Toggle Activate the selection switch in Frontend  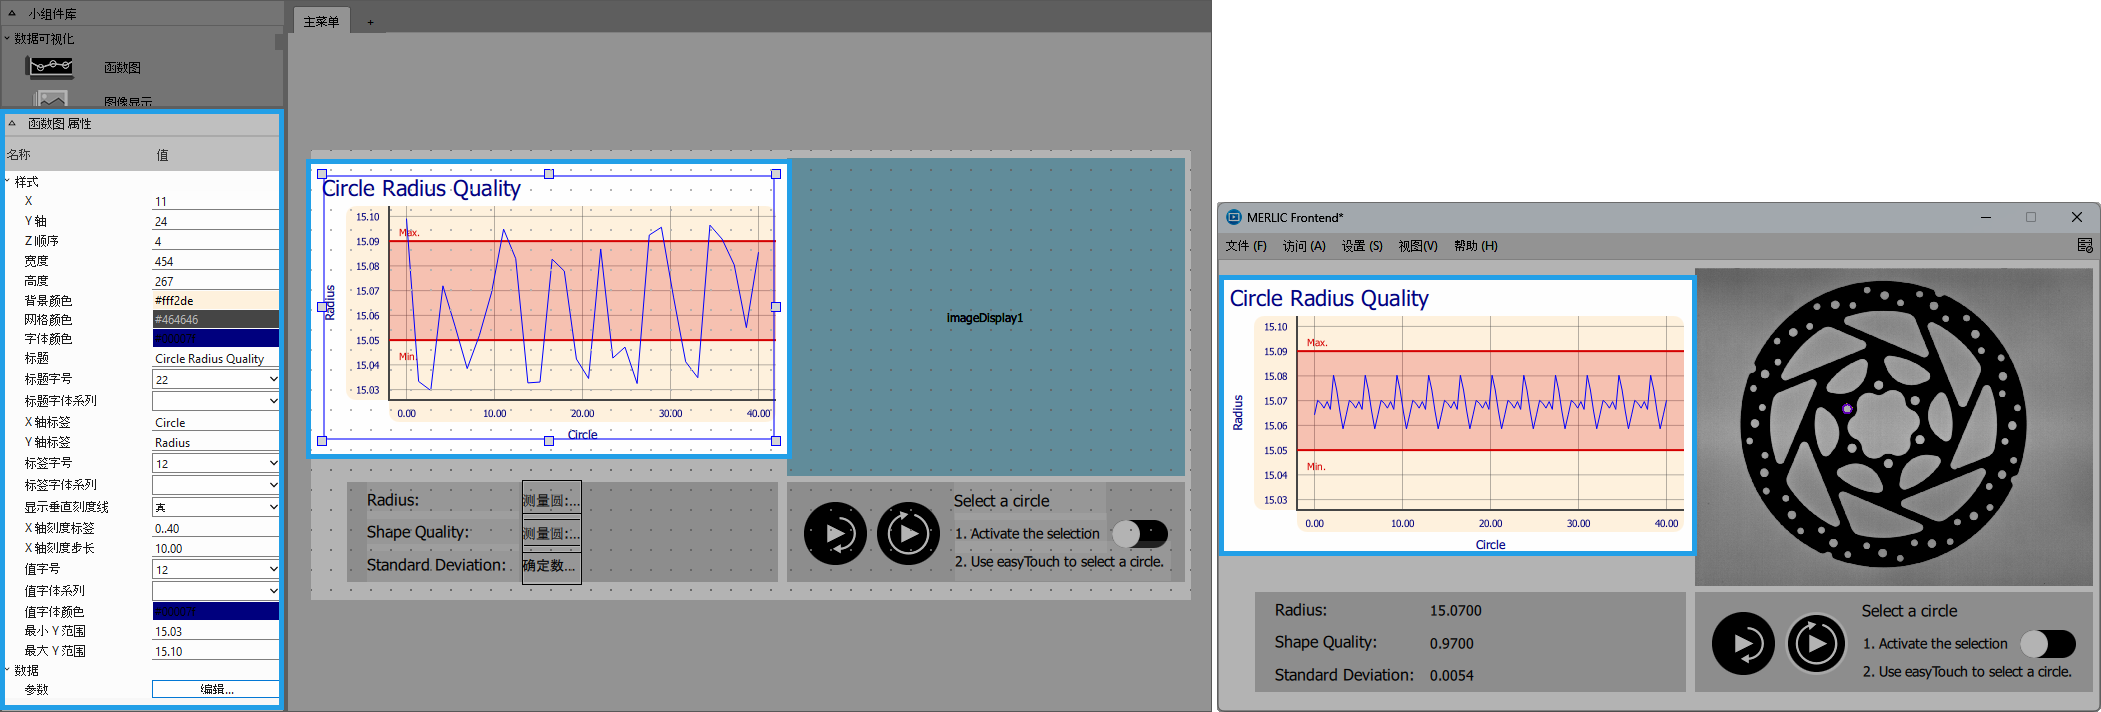pyautogui.click(x=2047, y=644)
